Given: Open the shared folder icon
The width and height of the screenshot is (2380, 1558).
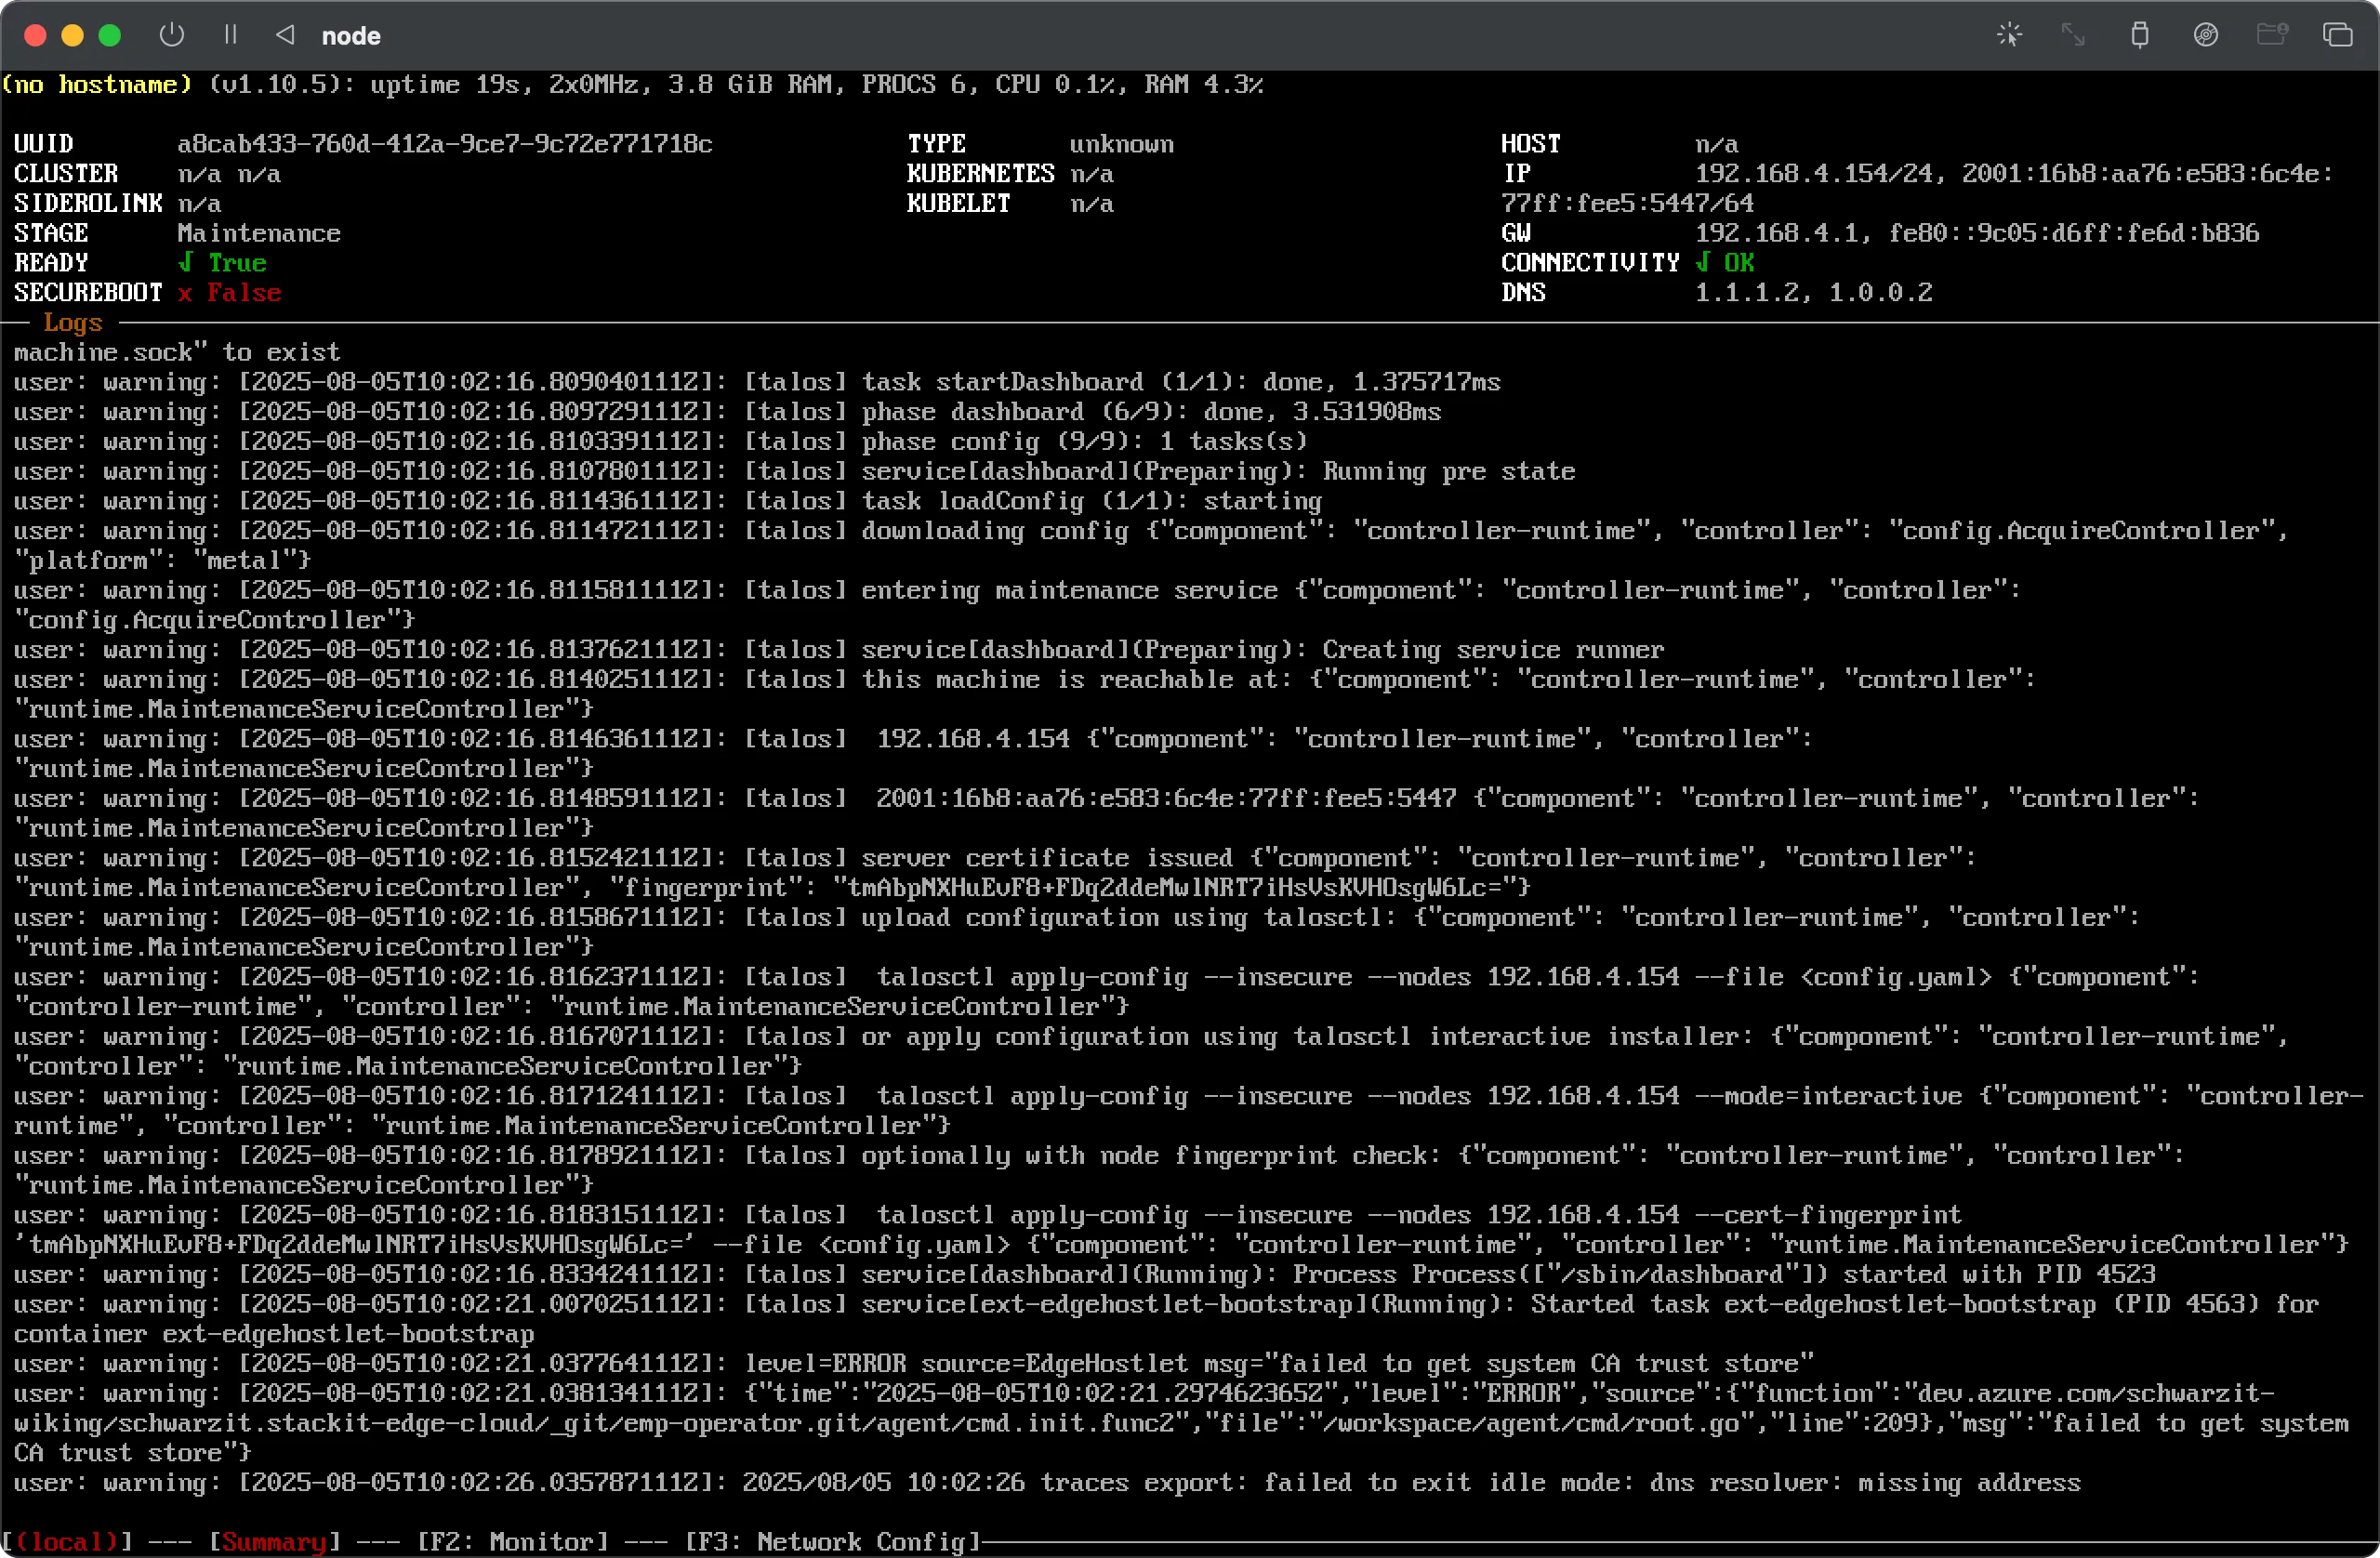Looking at the screenshot, I should pyautogui.click(x=2273, y=35).
